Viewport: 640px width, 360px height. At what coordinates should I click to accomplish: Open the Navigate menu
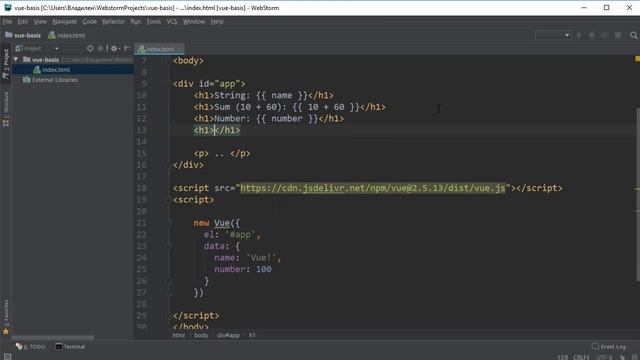click(x=64, y=22)
